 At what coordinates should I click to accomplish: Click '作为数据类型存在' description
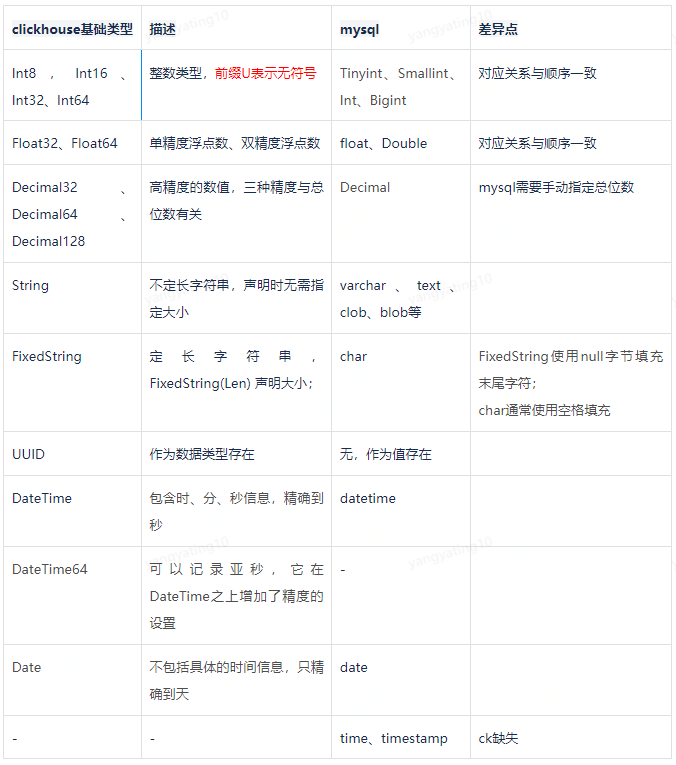click(x=202, y=454)
